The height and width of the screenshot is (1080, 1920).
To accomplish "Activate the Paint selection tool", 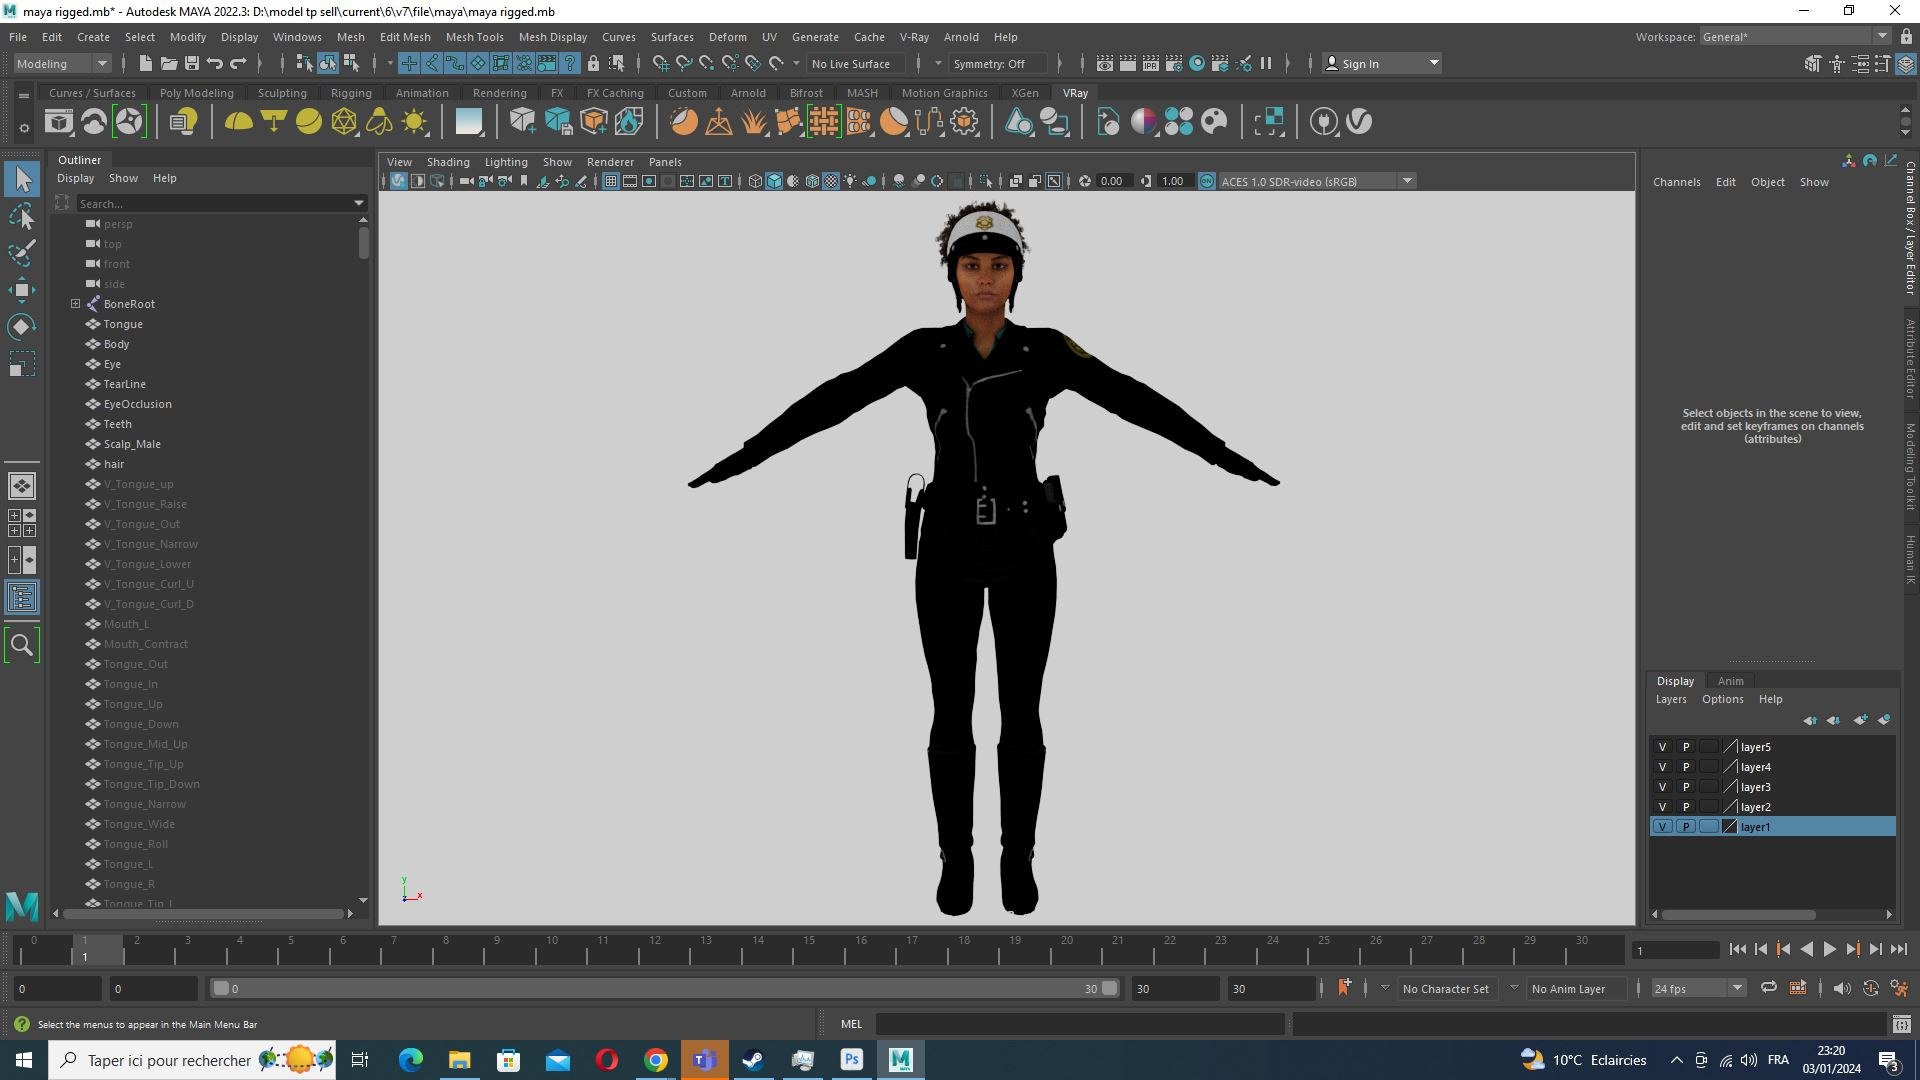I will [22, 253].
